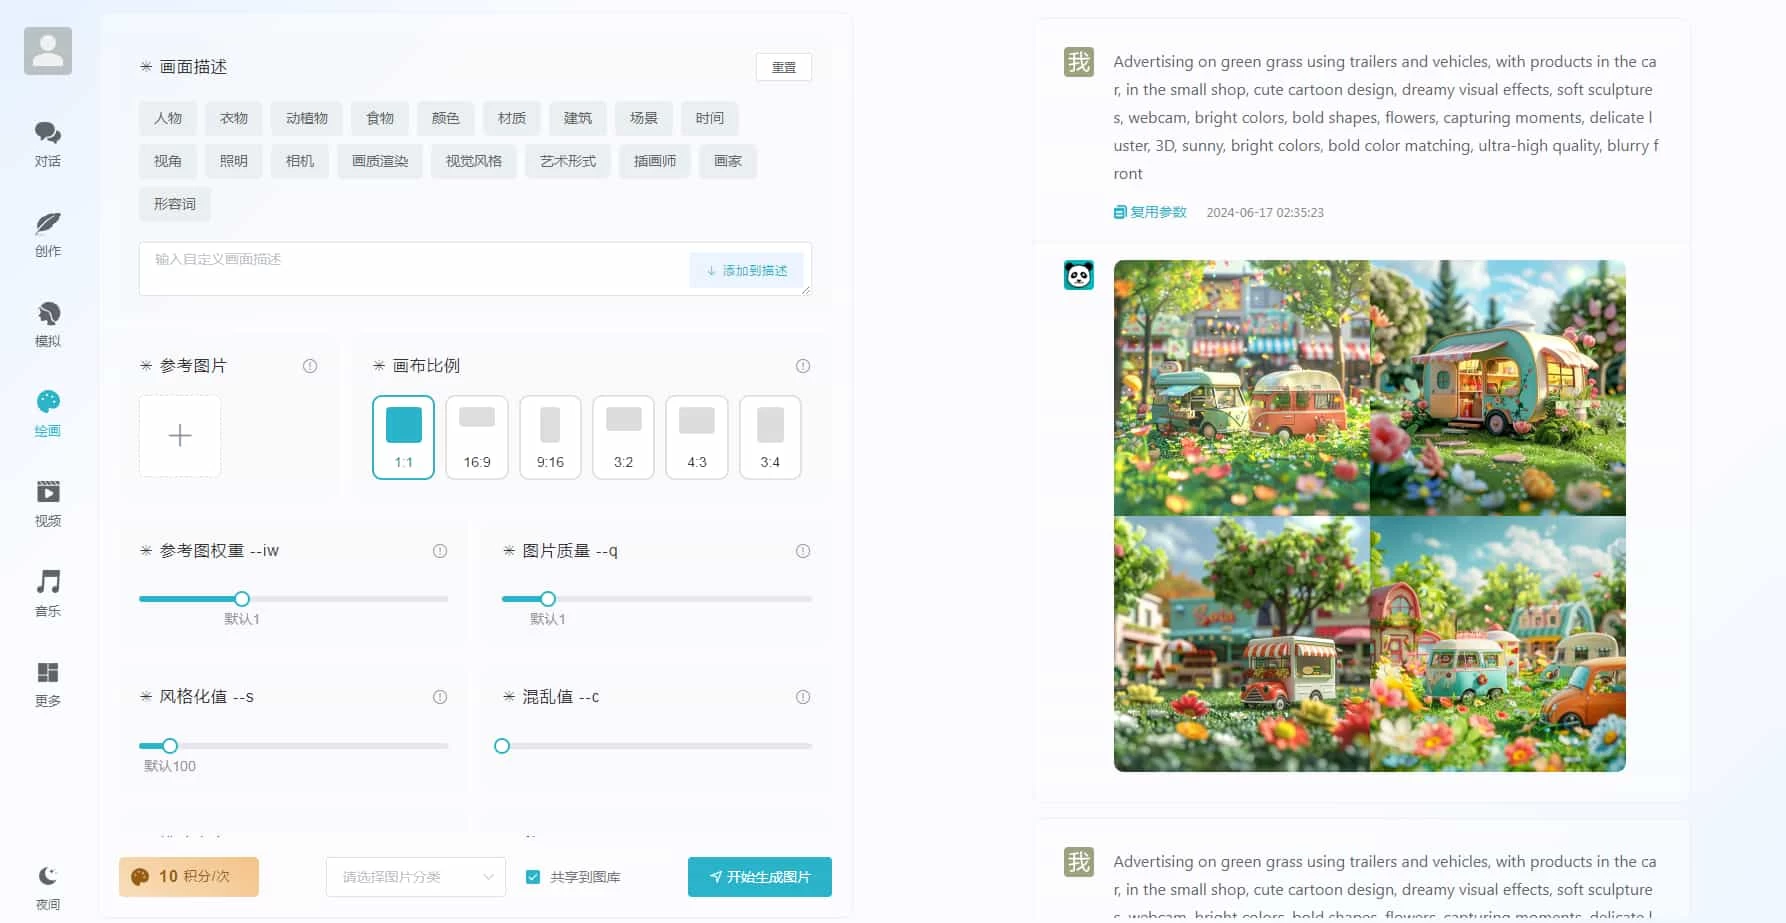Open the 请选择图片分类 category dropdown
The height and width of the screenshot is (923, 1786).
[x=415, y=876]
